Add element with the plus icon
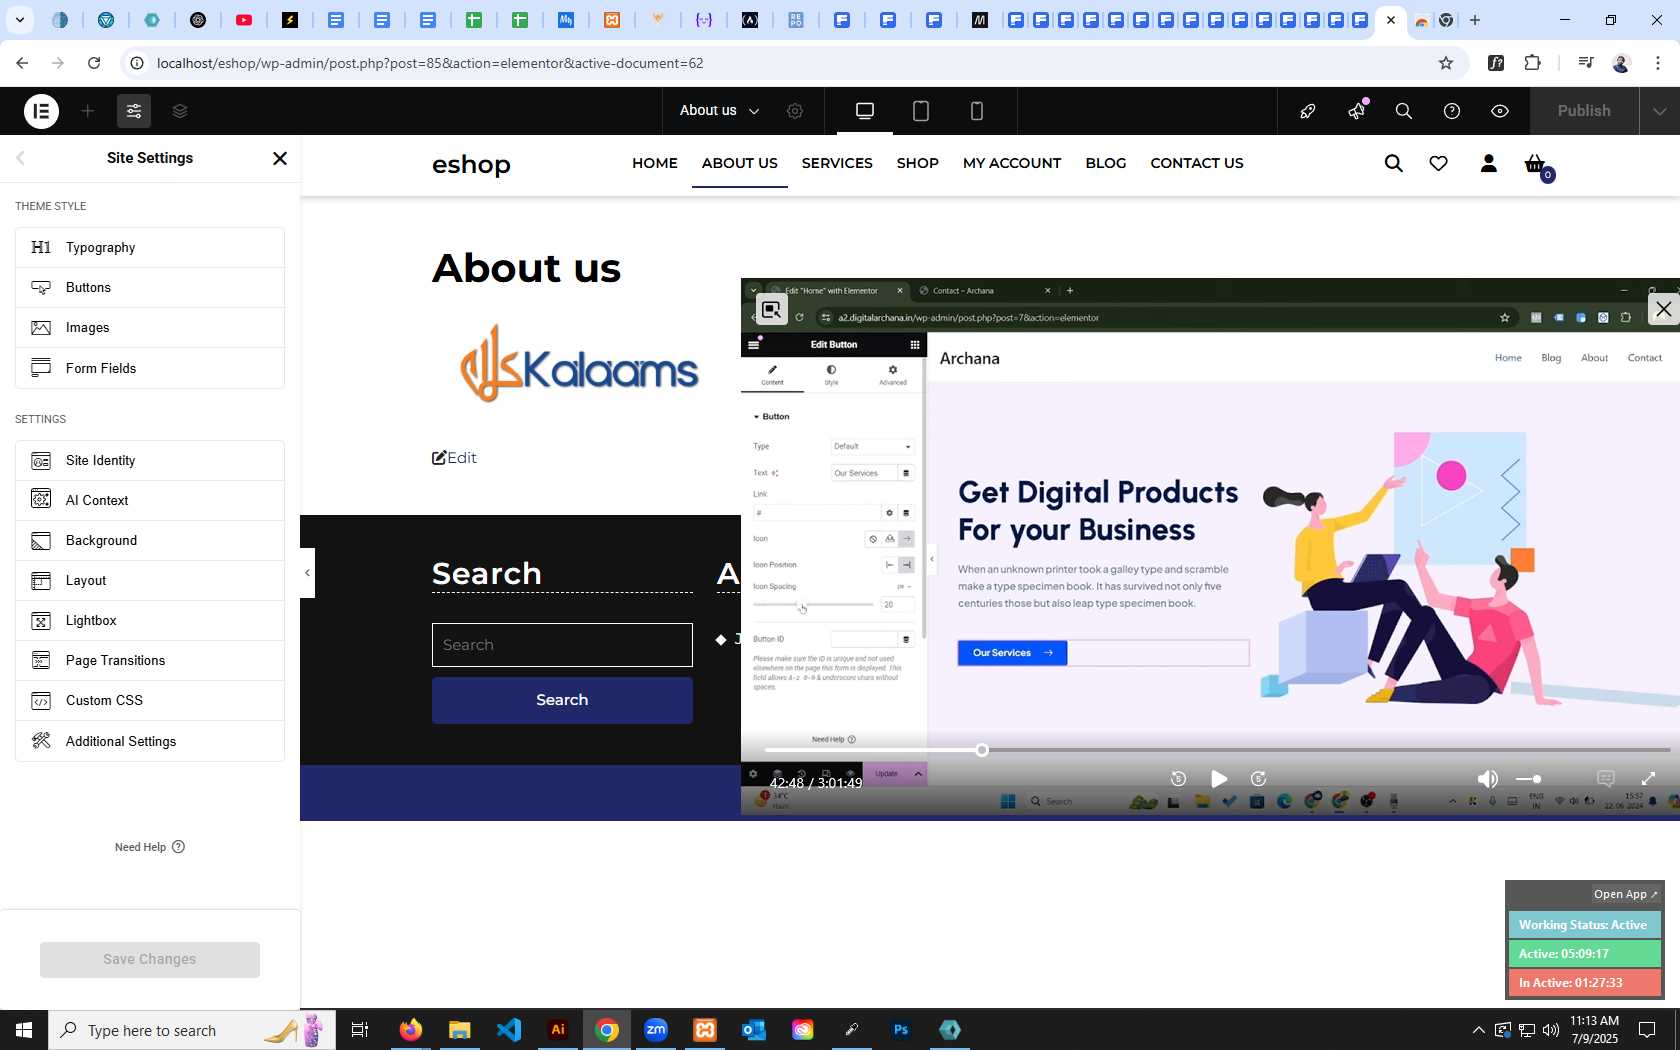This screenshot has width=1680, height=1050. (x=88, y=111)
